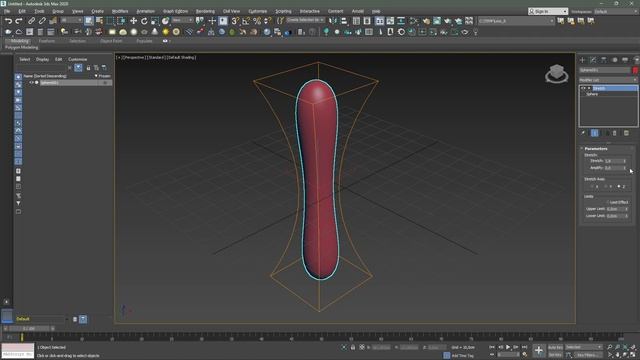The height and width of the screenshot is (360, 640).
Task: Click the Align tool icon
Action: click(344, 21)
